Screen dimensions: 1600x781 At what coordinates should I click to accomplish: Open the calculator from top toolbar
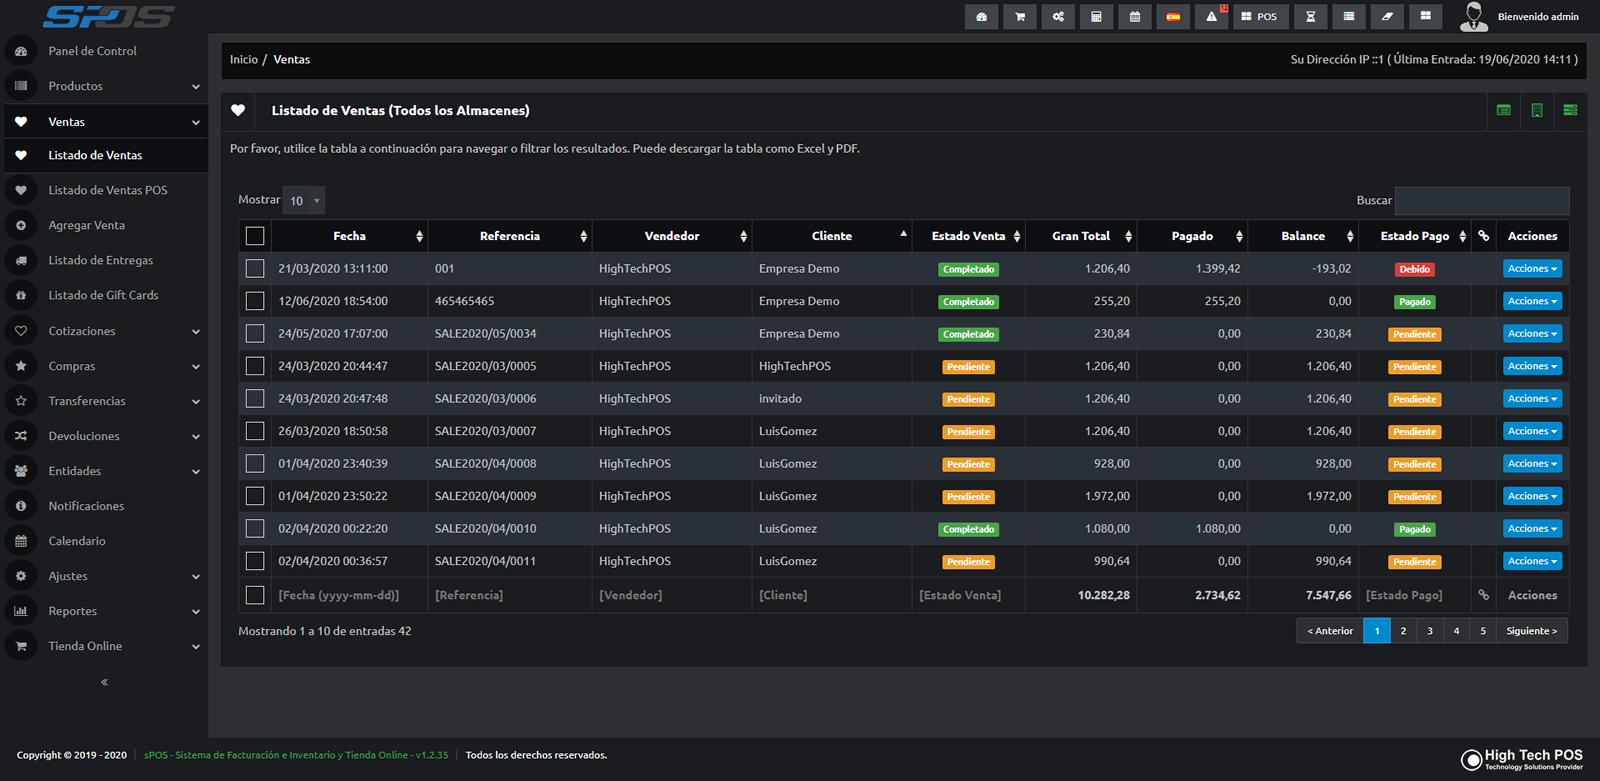pos(1096,17)
